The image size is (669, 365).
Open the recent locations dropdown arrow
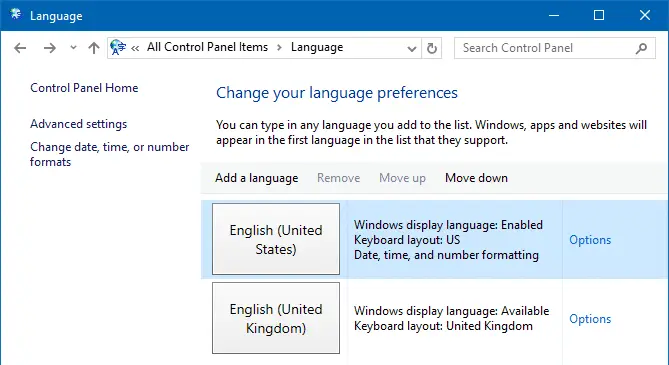pos(73,48)
